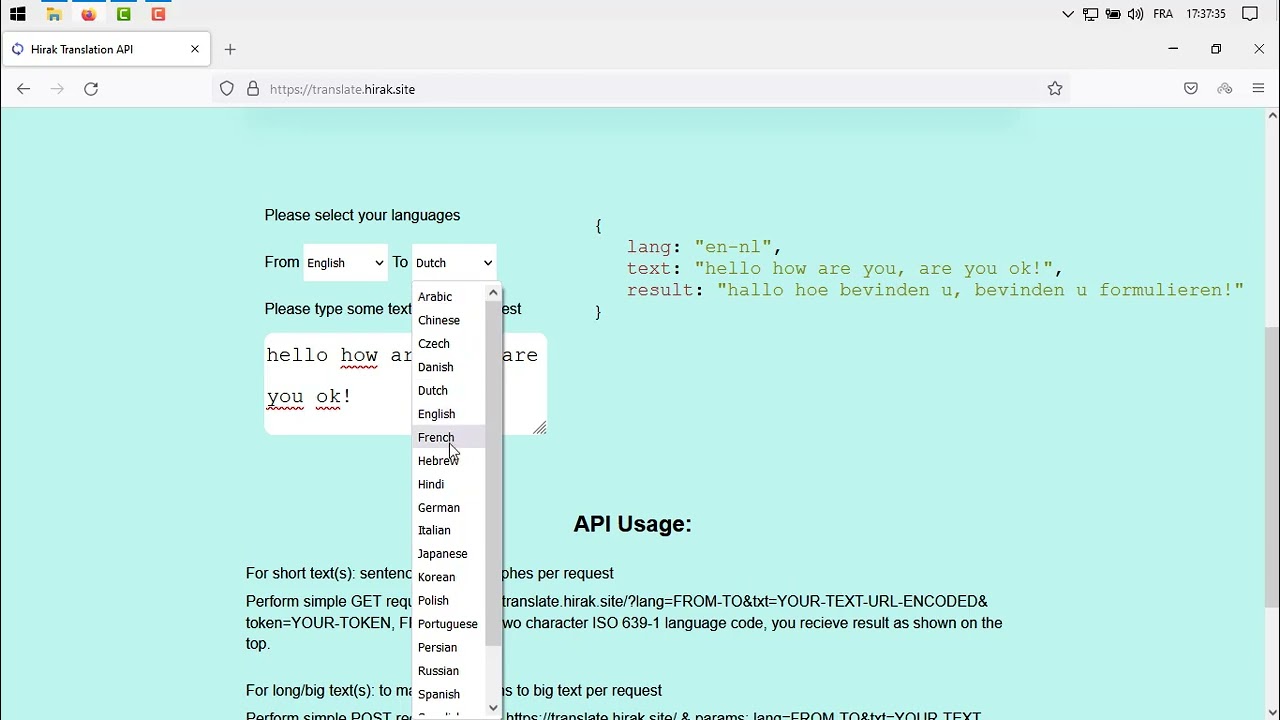Go back to previous page
This screenshot has width=1280, height=720.
24,89
